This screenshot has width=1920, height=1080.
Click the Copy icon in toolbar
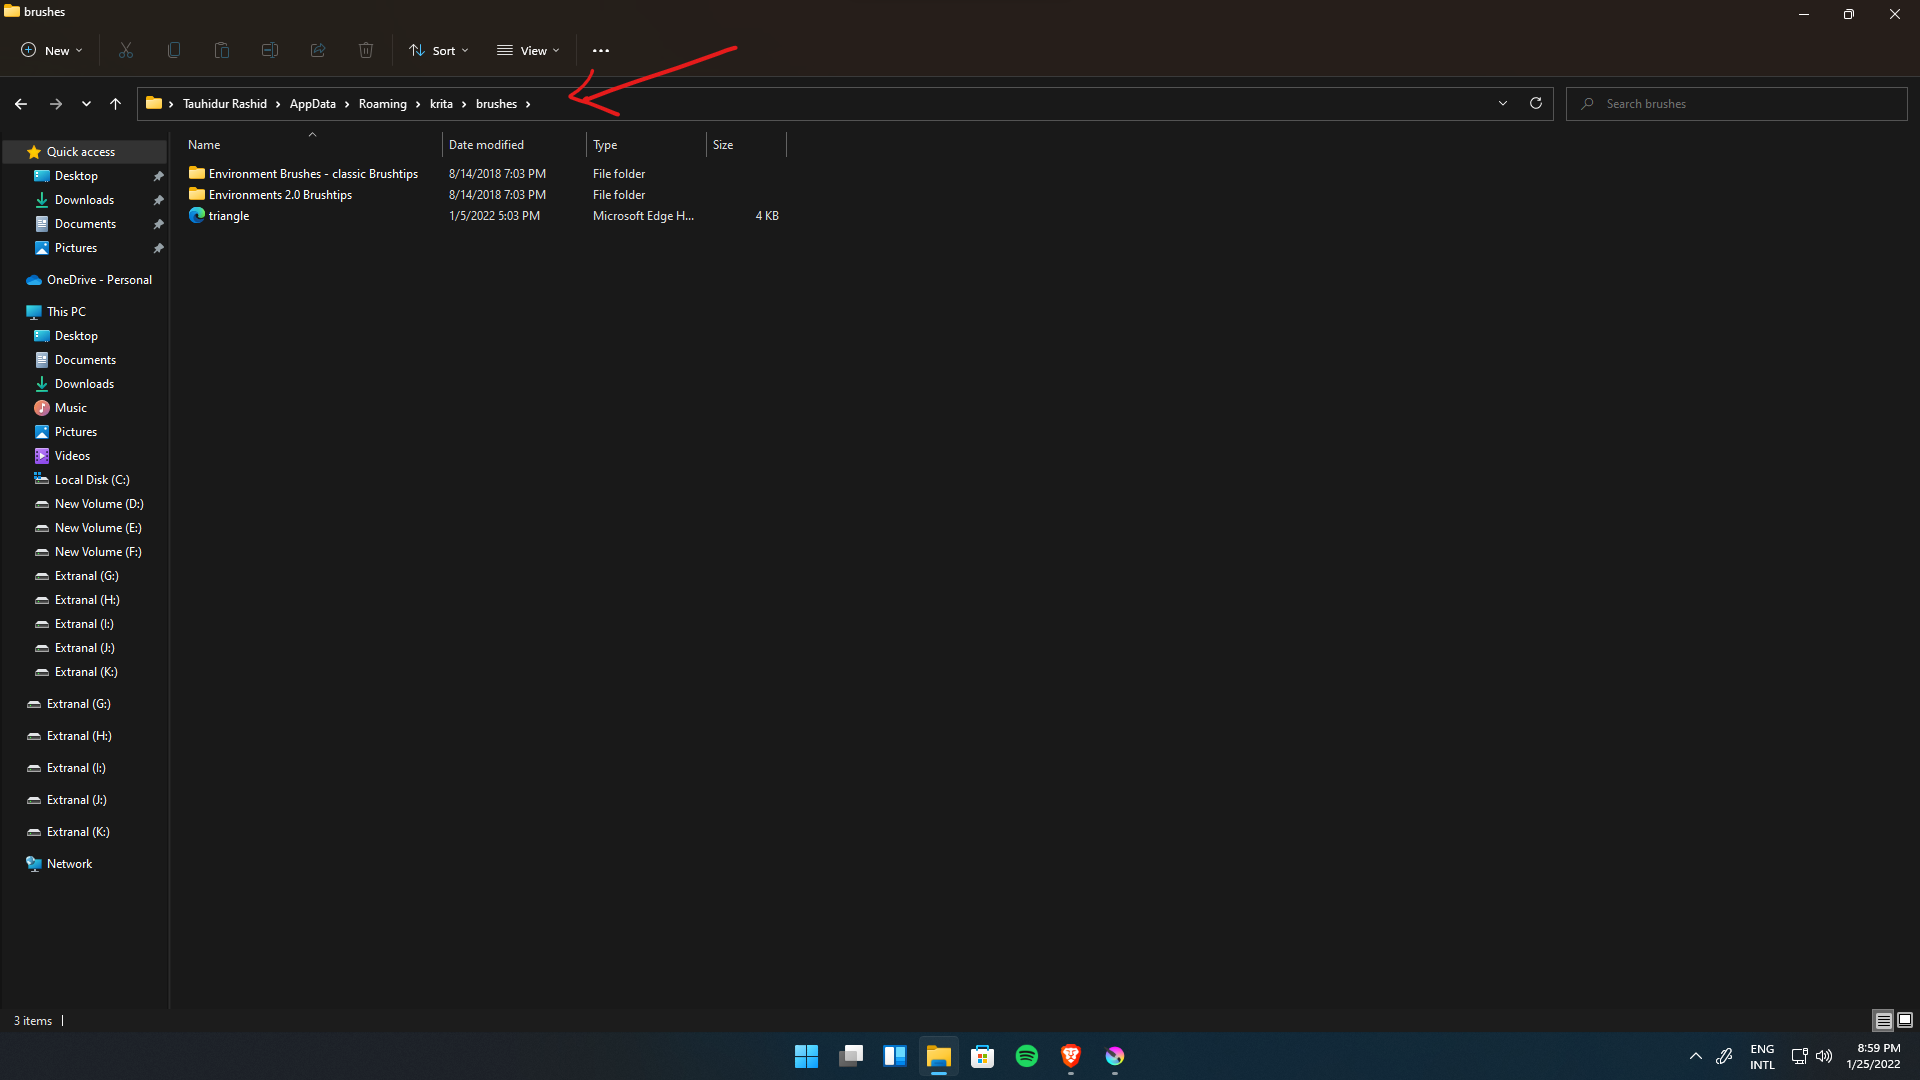click(x=174, y=50)
